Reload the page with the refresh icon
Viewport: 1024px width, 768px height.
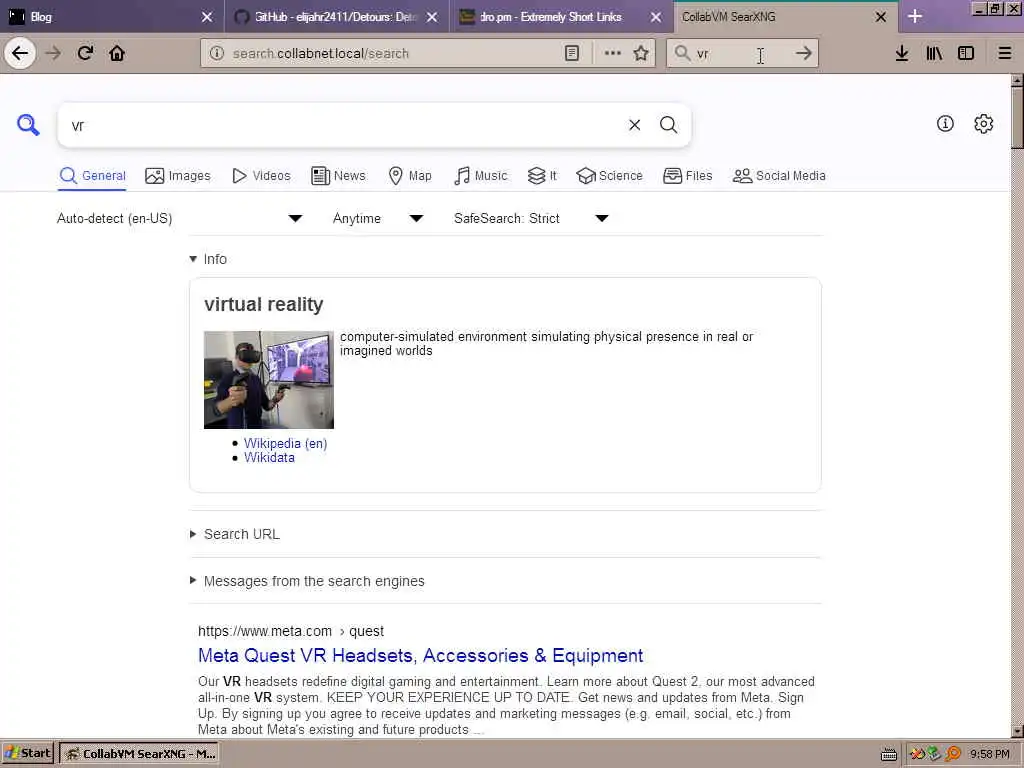pyautogui.click(x=85, y=53)
